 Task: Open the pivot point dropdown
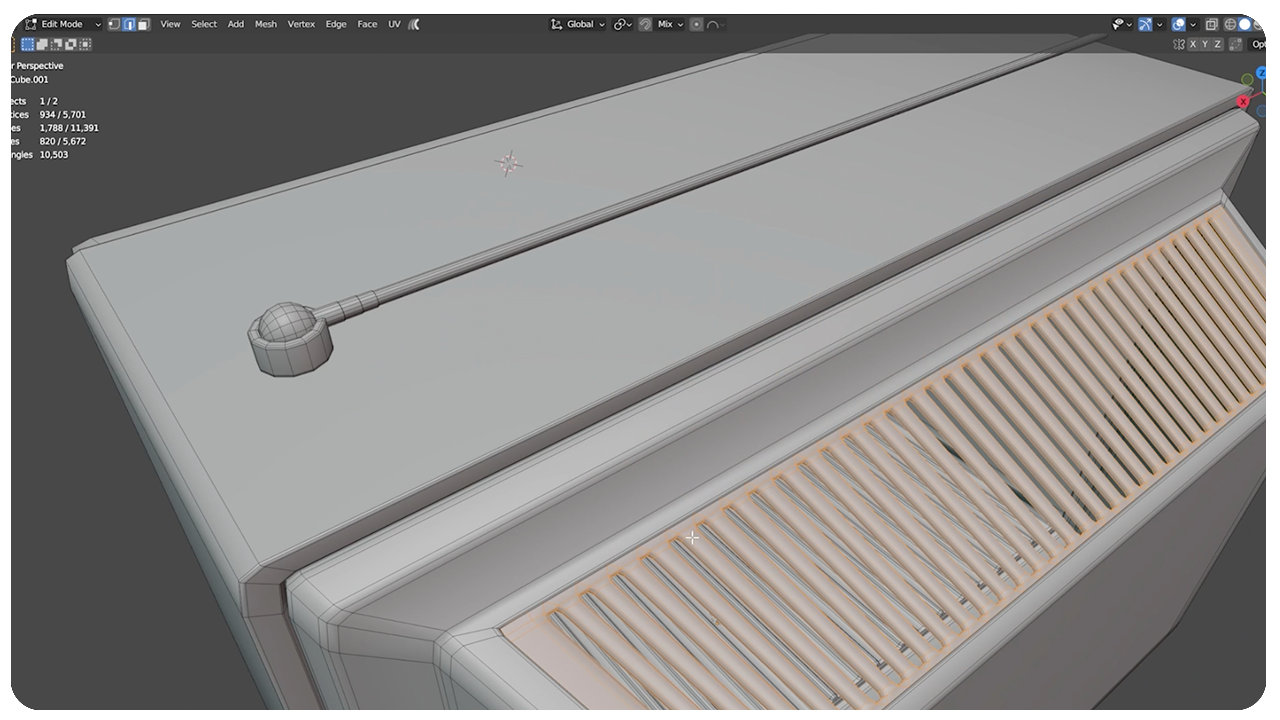pyautogui.click(x=623, y=24)
